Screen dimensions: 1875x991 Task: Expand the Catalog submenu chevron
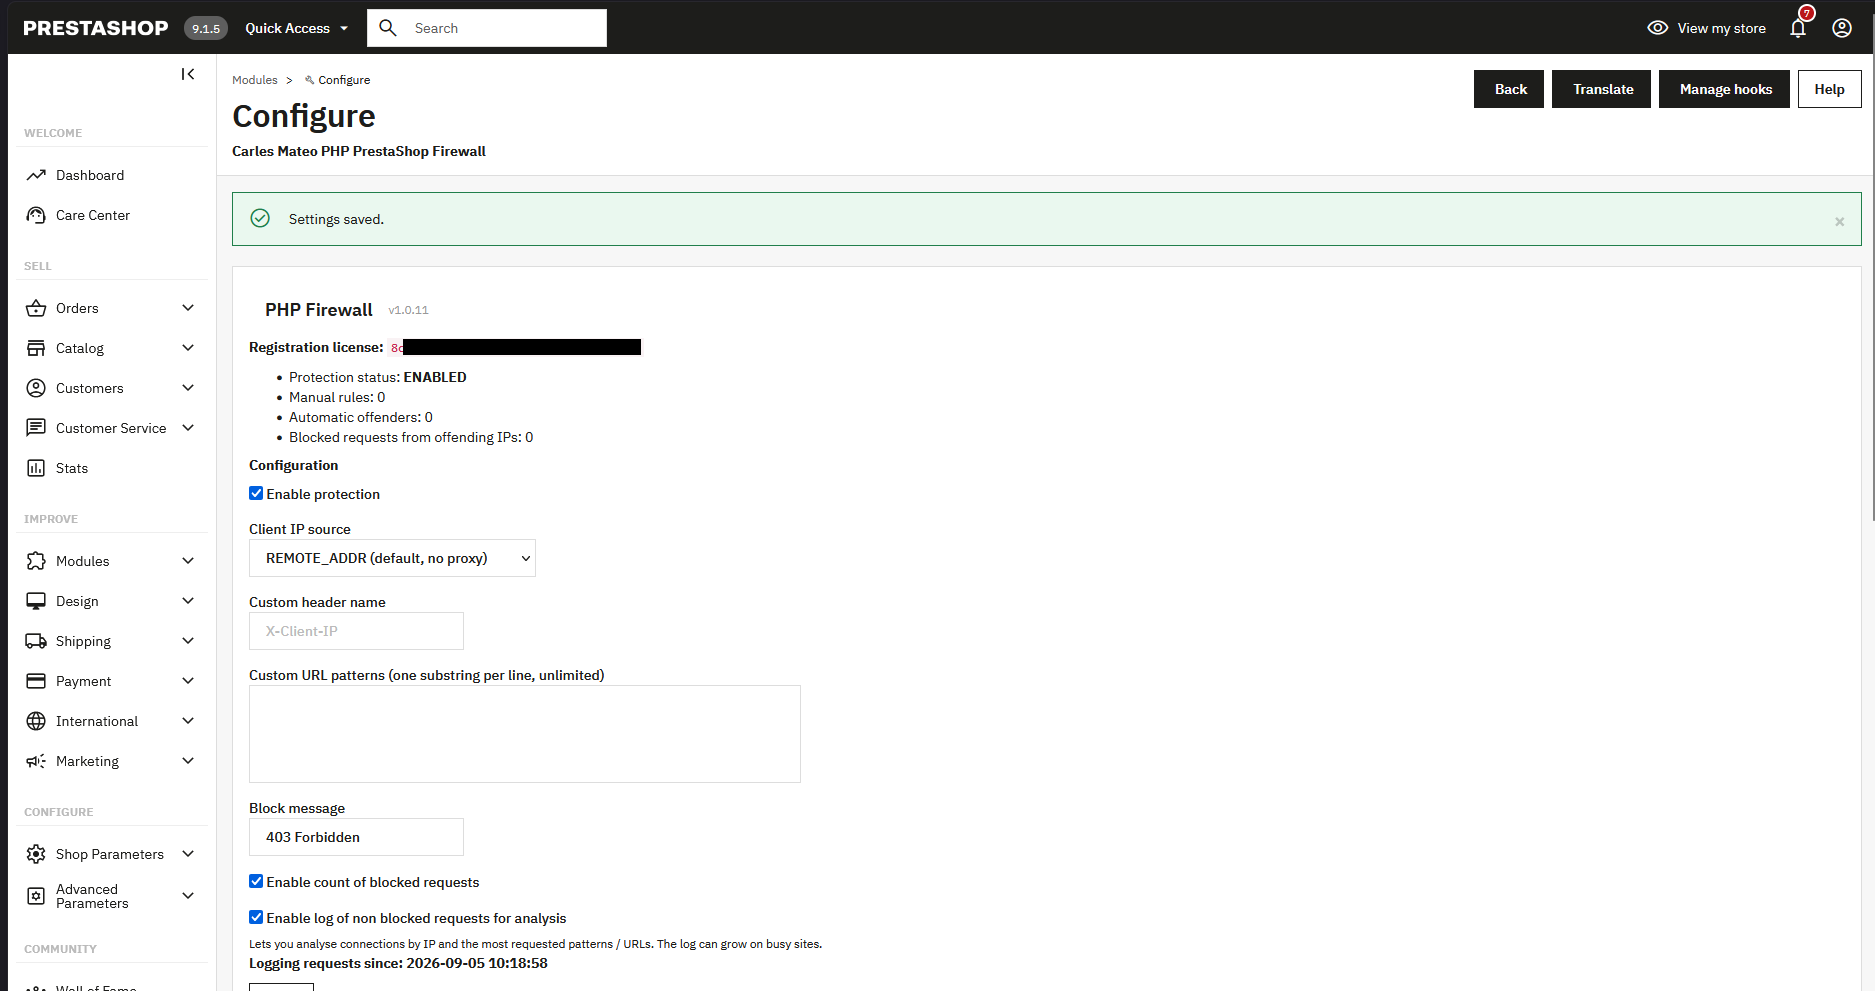point(188,348)
